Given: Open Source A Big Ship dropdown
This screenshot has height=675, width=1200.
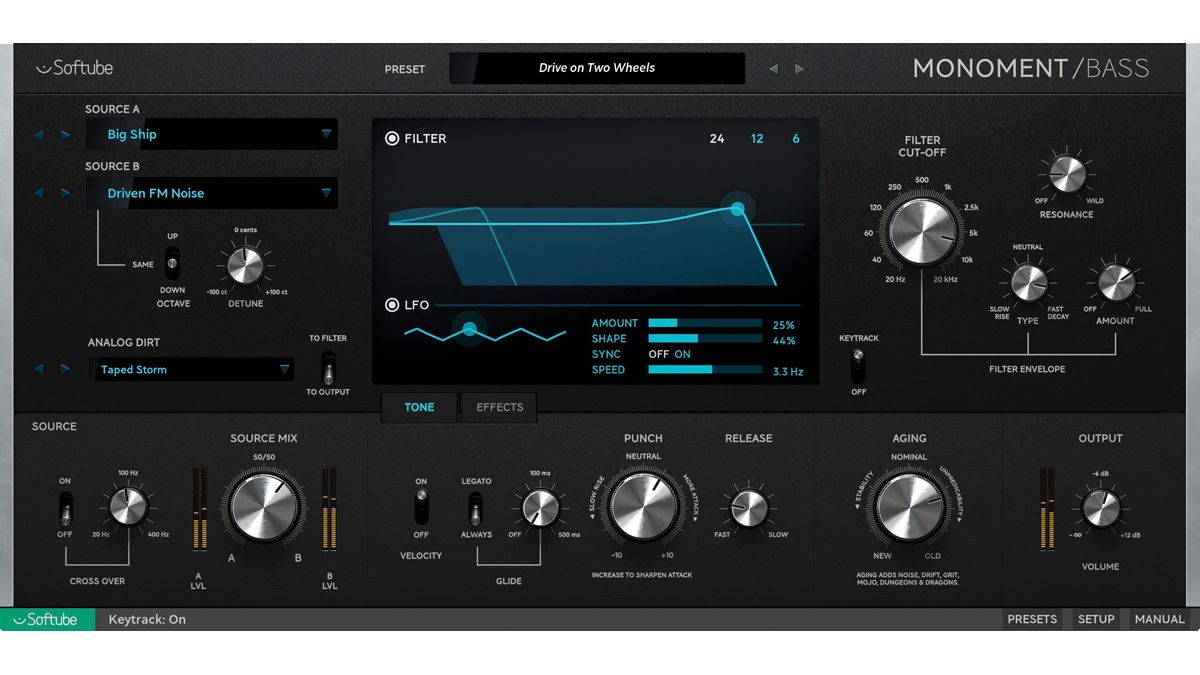Looking at the screenshot, I should click(x=210, y=134).
